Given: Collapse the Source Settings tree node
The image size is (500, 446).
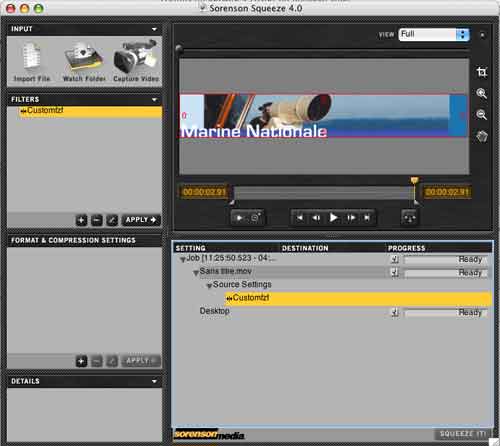Looking at the screenshot, I should (x=209, y=286).
